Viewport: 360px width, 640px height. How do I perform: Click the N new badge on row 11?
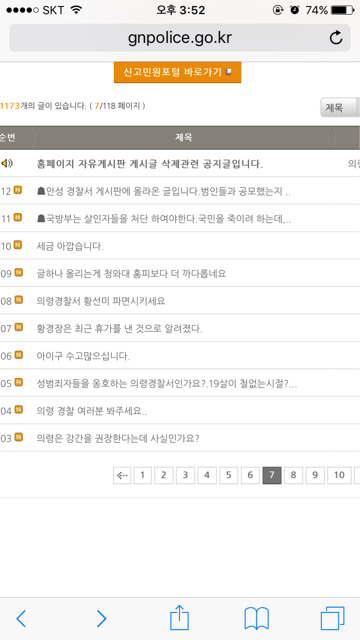point(18,217)
